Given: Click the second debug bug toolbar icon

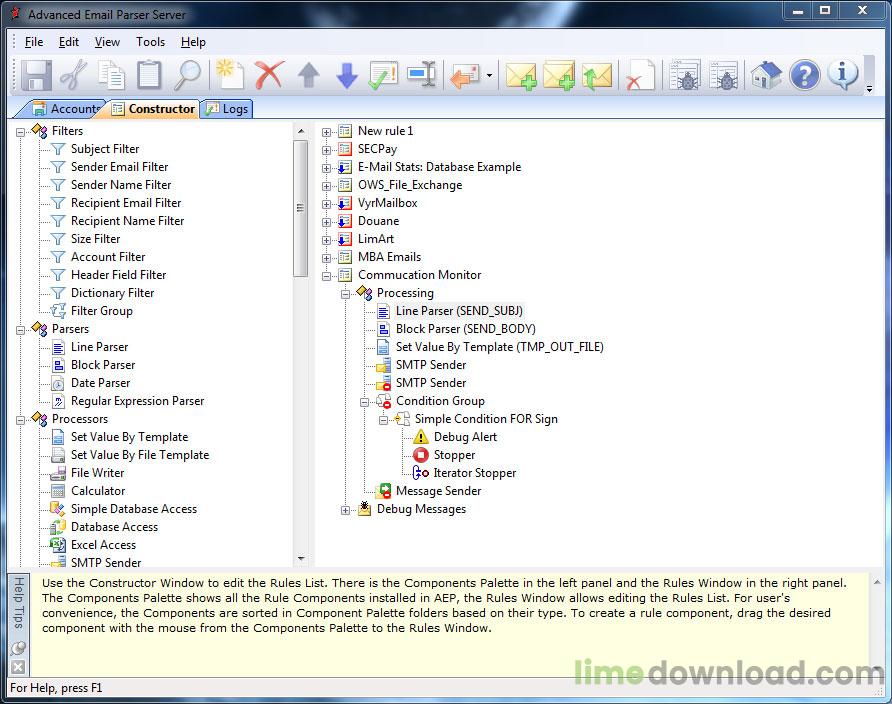Looking at the screenshot, I should (x=723, y=75).
